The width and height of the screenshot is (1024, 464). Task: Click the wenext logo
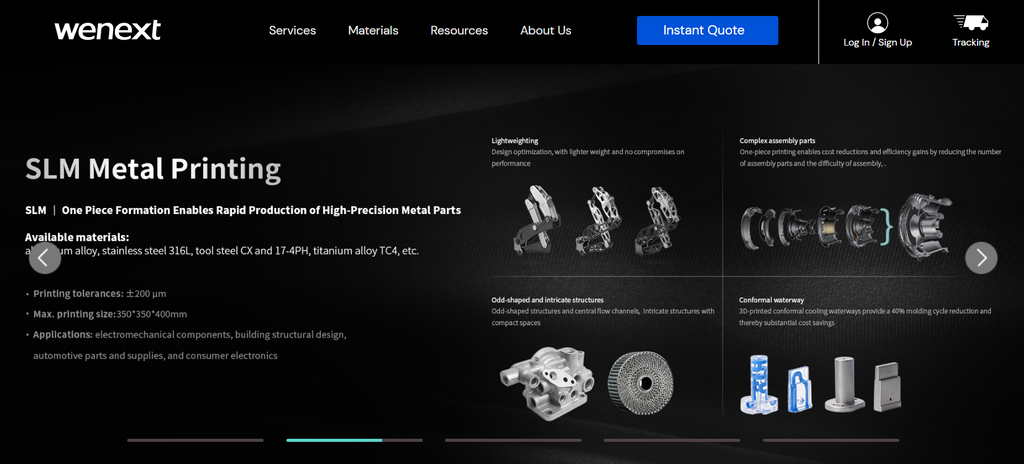click(x=108, y=30)
